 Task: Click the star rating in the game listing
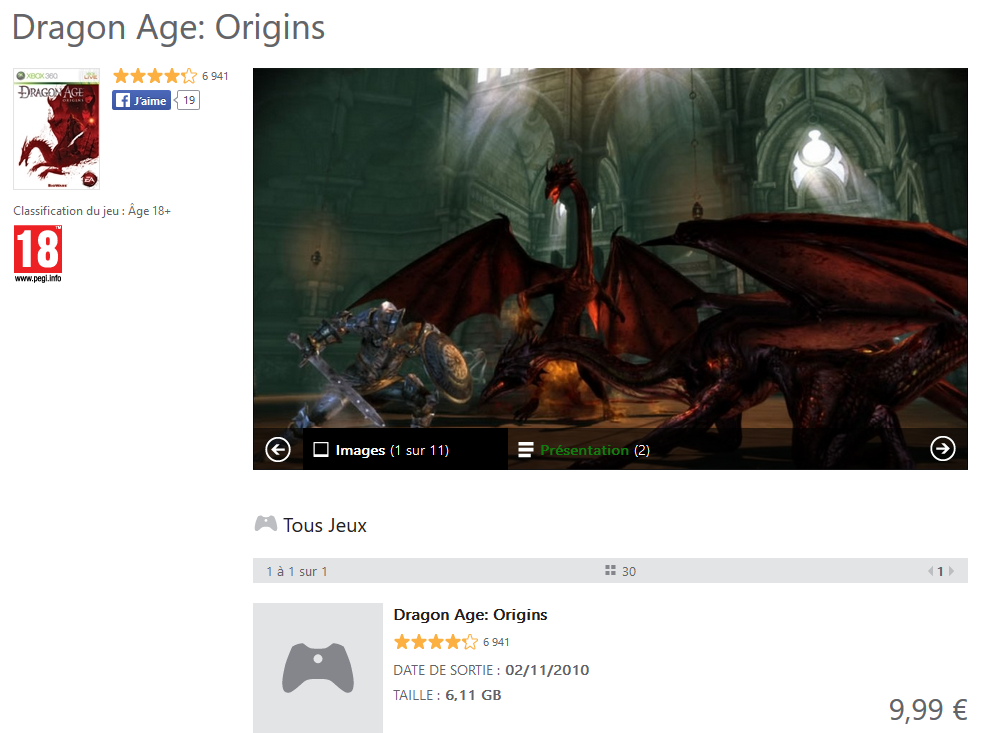point(436,642)
